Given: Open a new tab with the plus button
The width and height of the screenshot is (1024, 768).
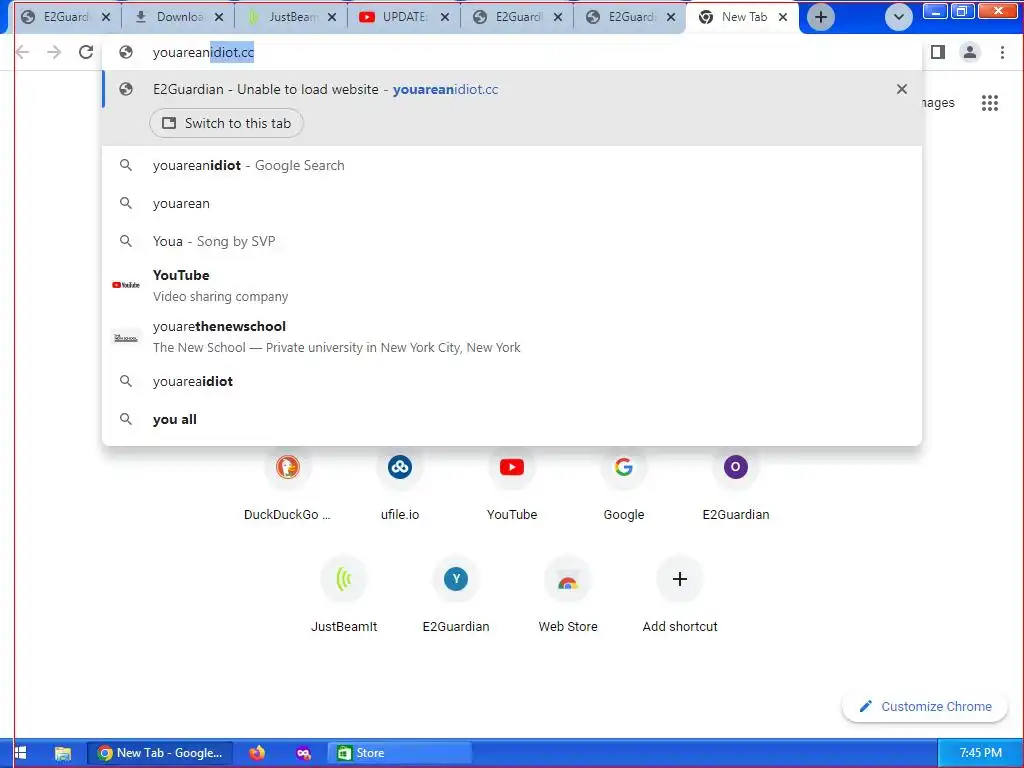Looking at the screenshot, I should 821,17.
